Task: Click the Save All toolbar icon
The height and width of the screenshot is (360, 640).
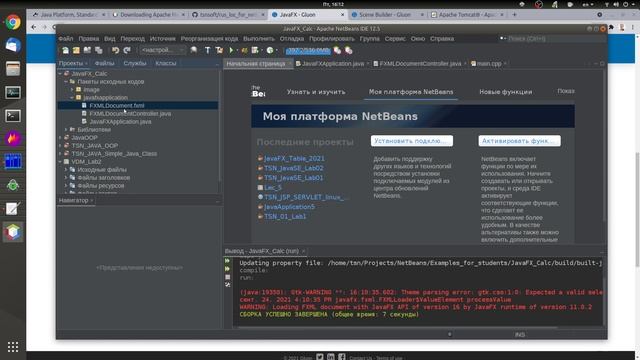Action: click(x=99, y=50)
